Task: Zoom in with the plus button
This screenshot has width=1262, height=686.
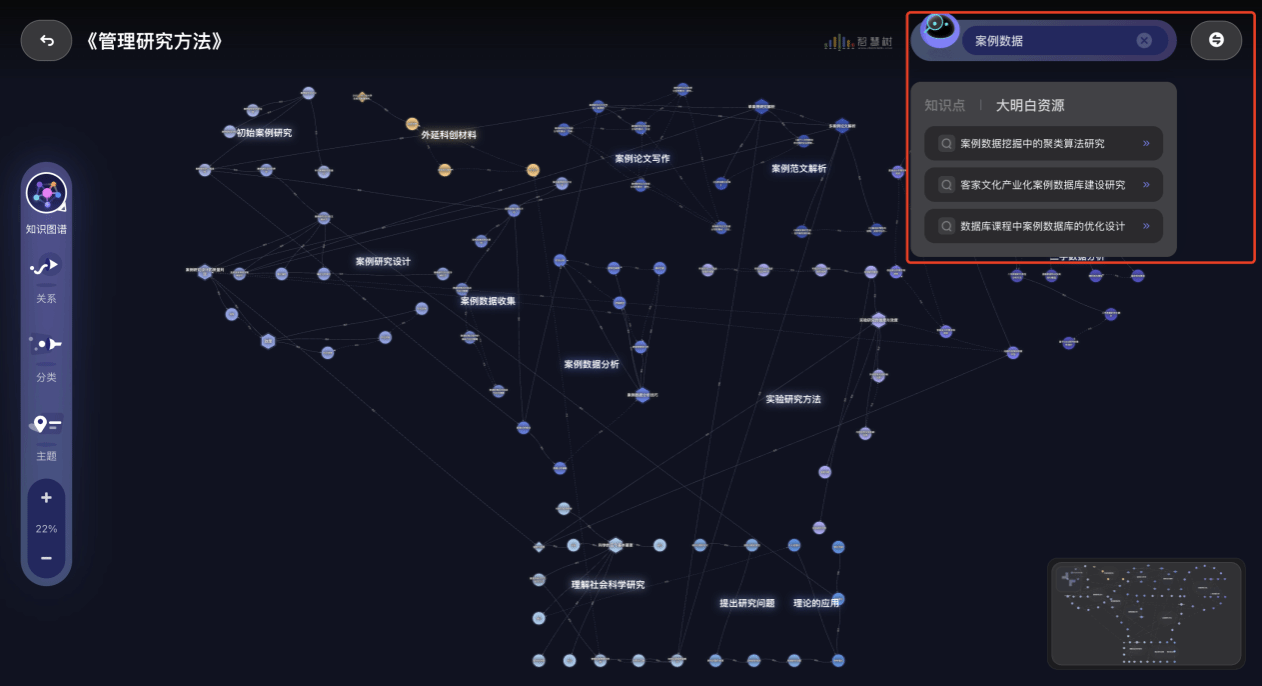Action: (46, 498)
